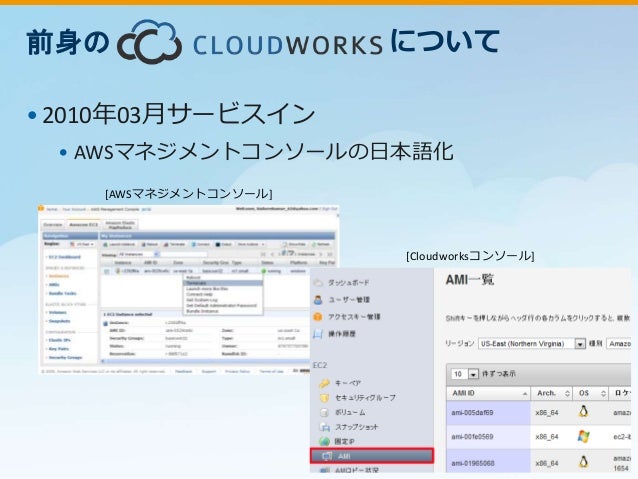Click the Linux penguin icon for ami-005daf69
Viewport: 638px width, 479px height.
point(583,412)
